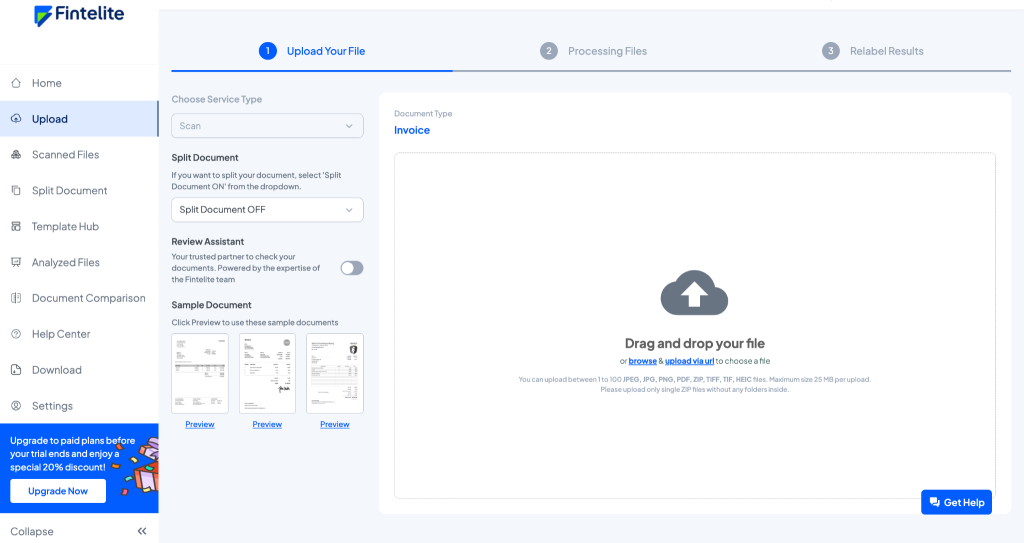Open Scanned Files via its sidebar icon
This screenshot has width=1024, height=543.
coord(16,155)
